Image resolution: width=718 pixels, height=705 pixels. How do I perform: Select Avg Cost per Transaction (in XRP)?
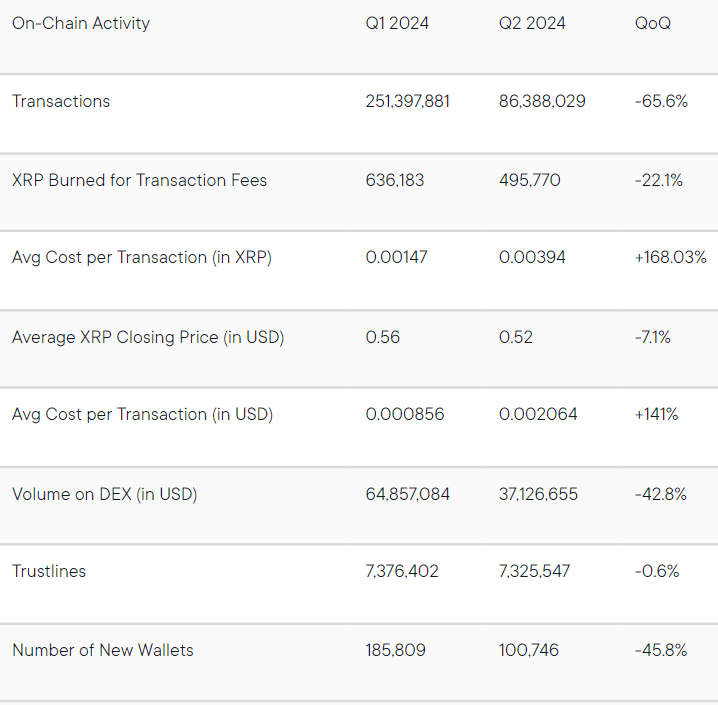pos(142,257)
